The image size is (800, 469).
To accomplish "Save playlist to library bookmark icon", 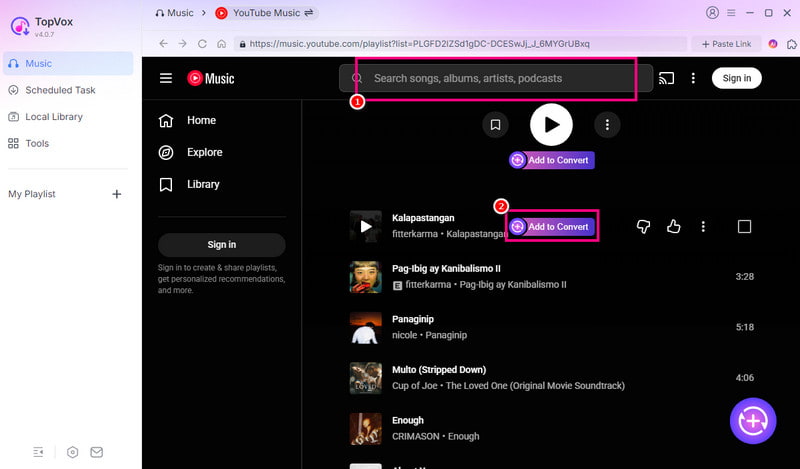I will (x=495, y=125).
